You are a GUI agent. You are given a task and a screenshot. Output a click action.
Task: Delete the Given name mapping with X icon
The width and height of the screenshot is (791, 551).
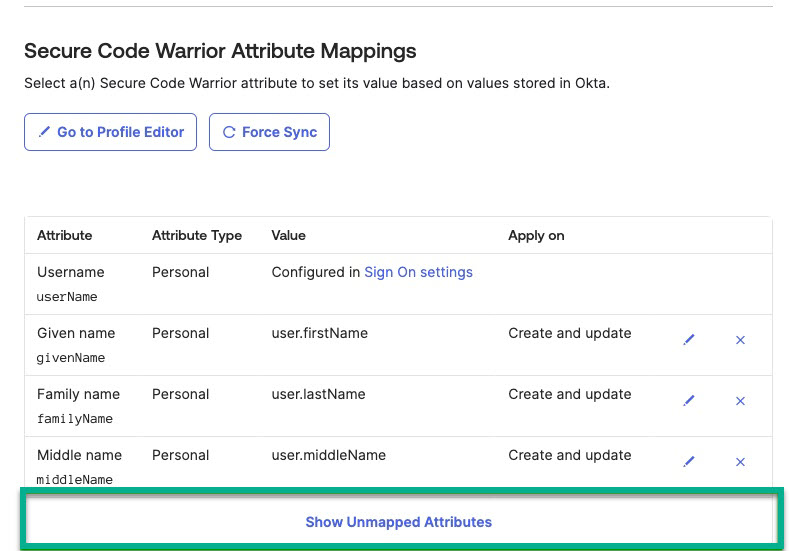coord(740,340)
